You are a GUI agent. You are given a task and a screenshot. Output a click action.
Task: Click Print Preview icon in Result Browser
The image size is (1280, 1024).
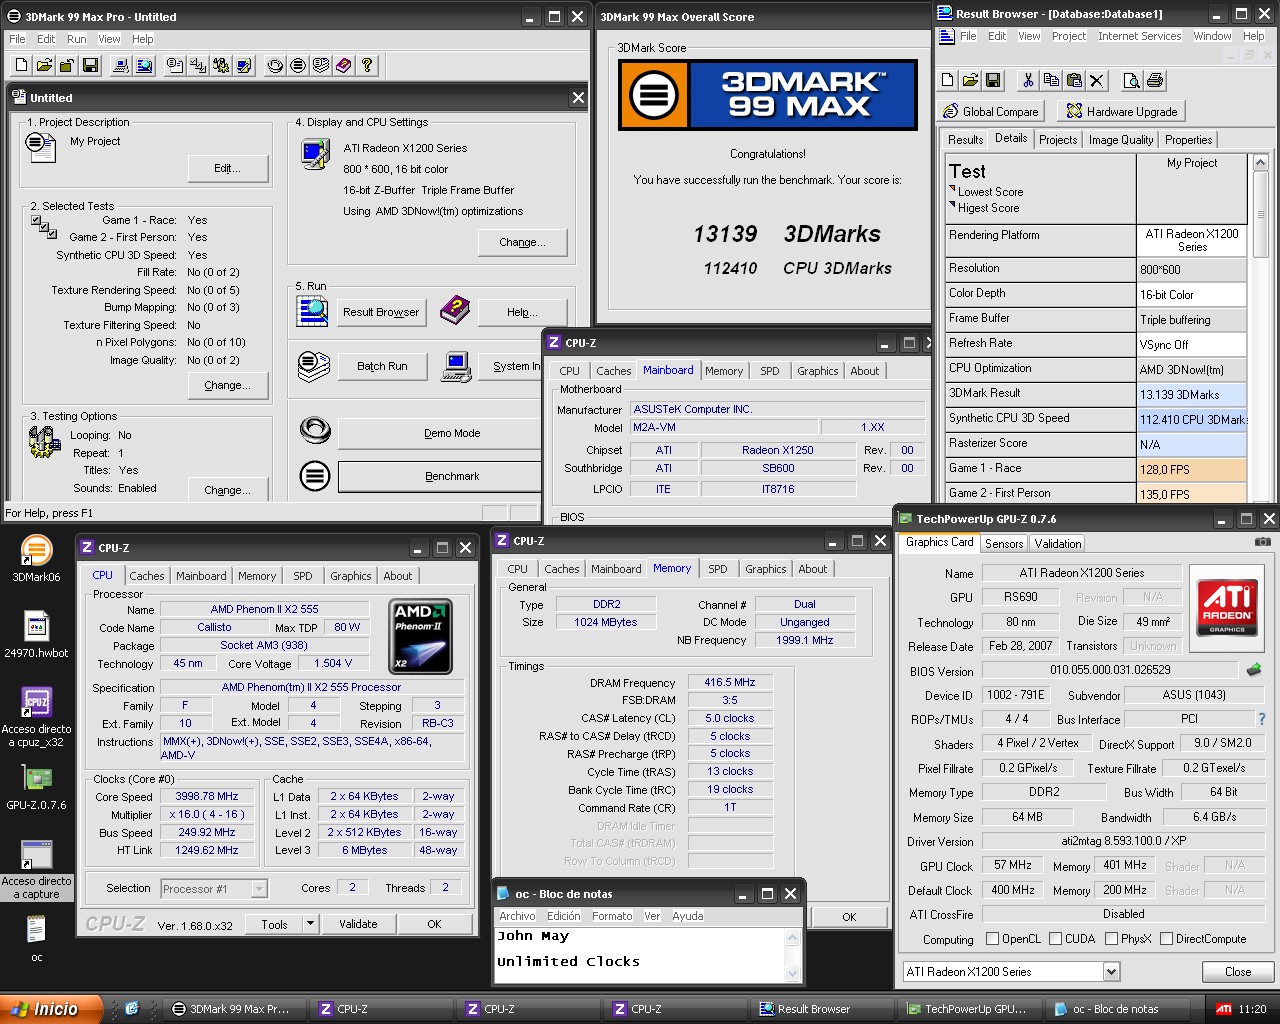1132,80
